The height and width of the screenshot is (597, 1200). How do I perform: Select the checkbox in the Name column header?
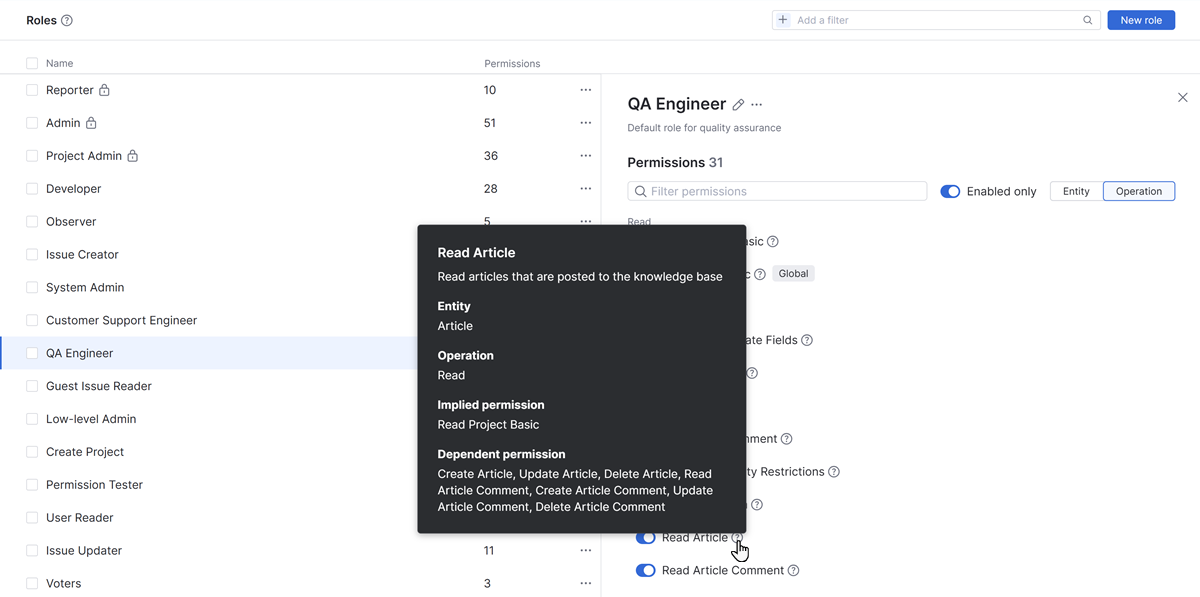(30, 62)
